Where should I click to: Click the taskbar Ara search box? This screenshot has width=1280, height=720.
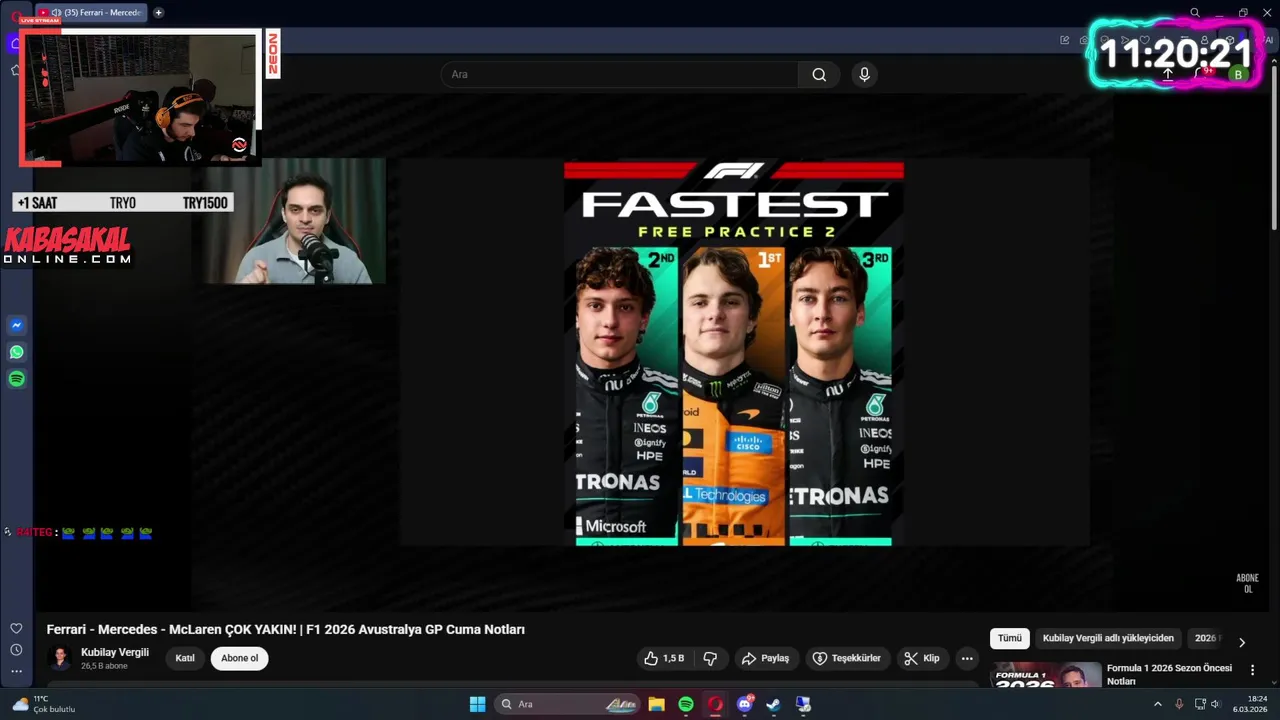click(567, 704)
